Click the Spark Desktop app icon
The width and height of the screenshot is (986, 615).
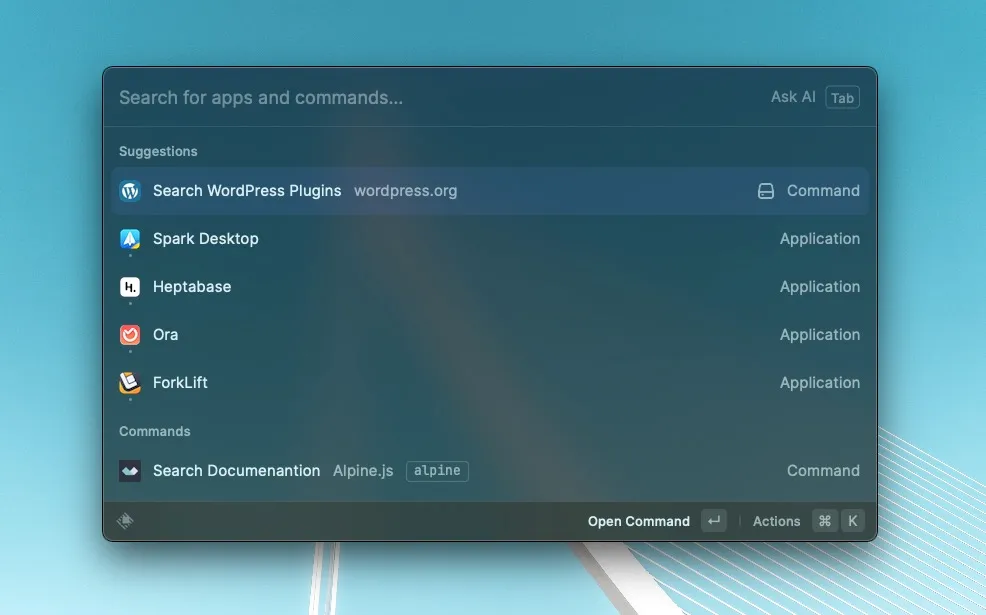pyautogui.click(x=130, y=239)
